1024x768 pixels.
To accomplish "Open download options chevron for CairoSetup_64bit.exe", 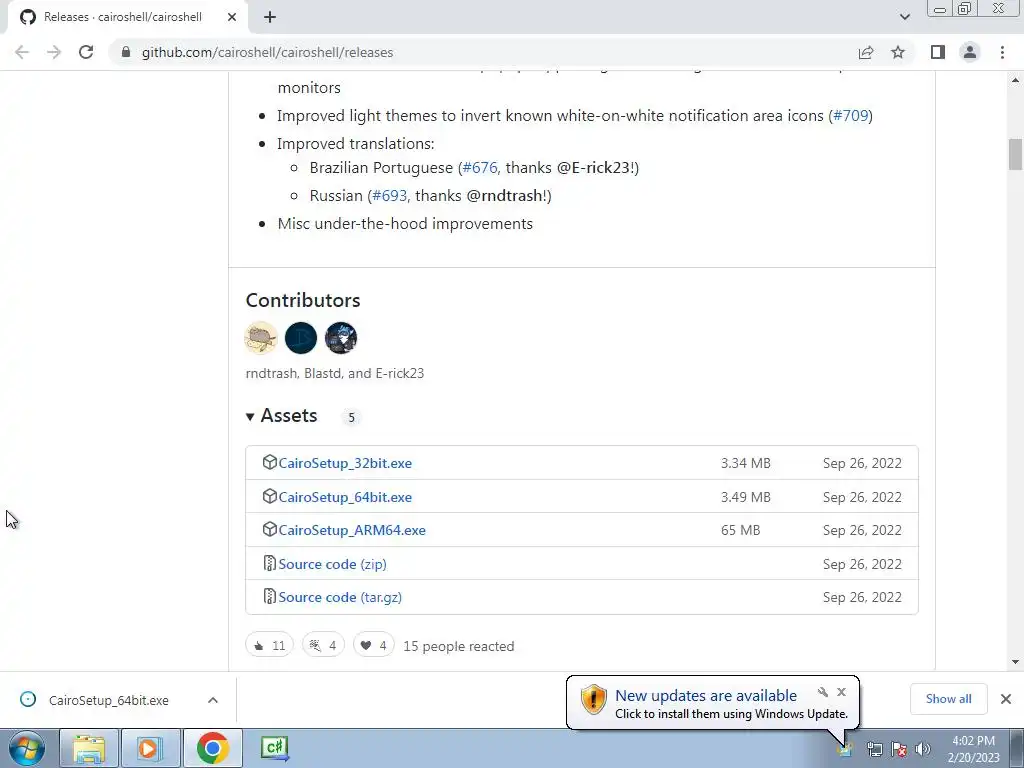I will click(x=213, y=700).
